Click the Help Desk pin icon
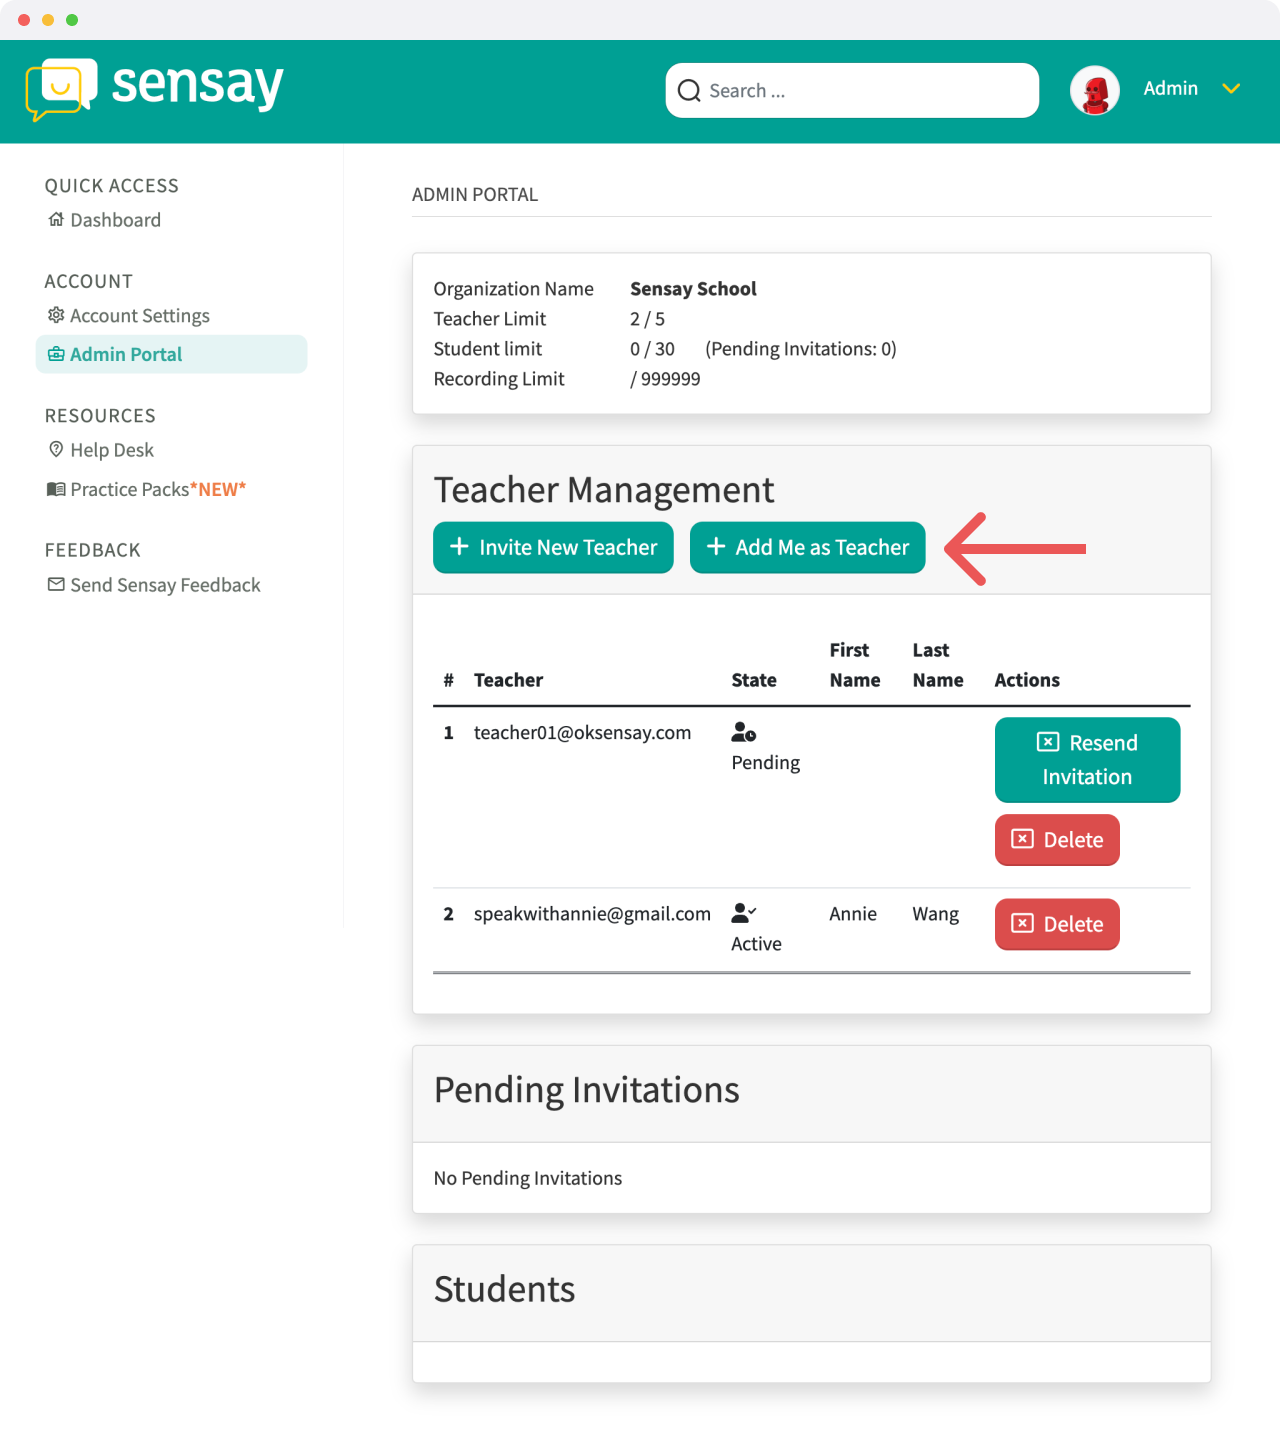 (x=56, y=449)
